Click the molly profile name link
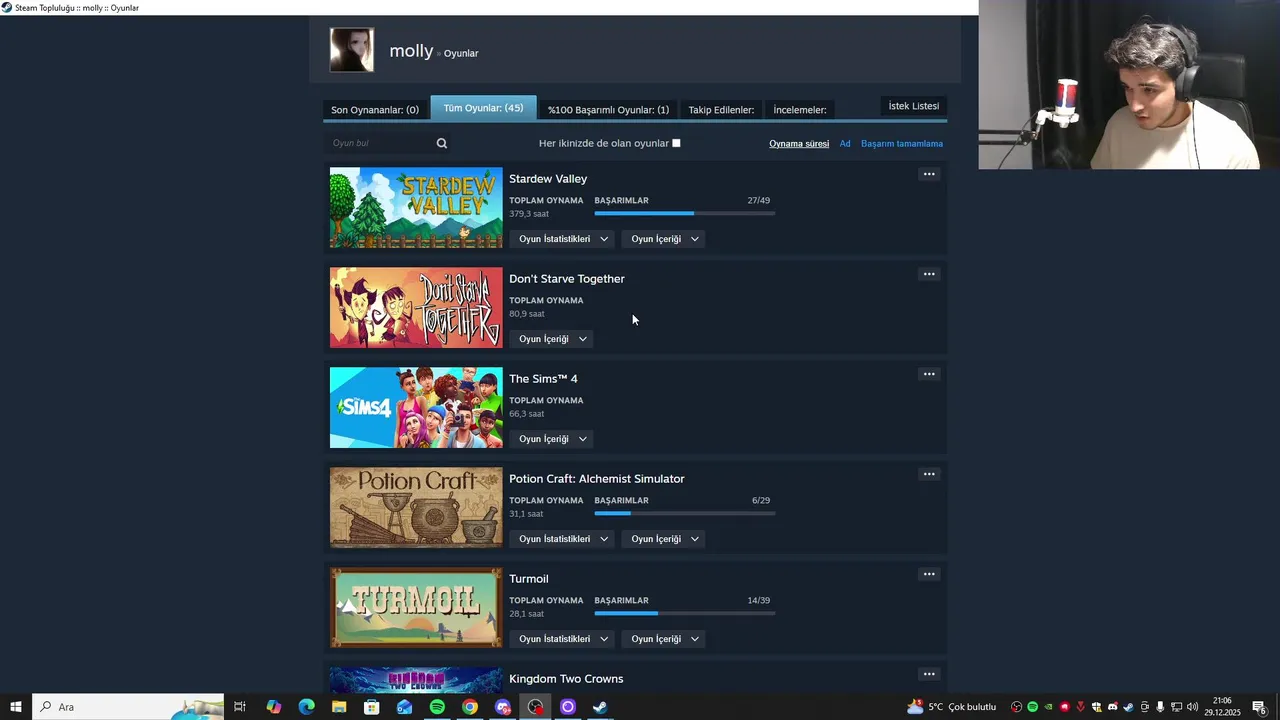Viewport: 1280px width, 720px height. (411, 51)
